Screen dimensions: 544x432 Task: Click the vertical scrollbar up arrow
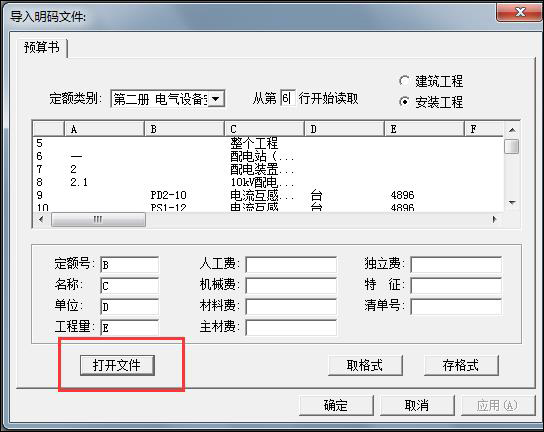click(x=512, y=130)
